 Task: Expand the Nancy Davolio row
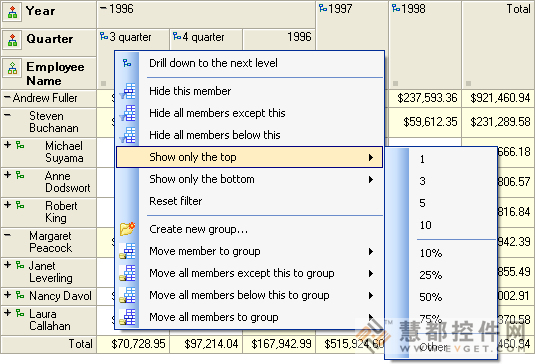coord(8,295)
